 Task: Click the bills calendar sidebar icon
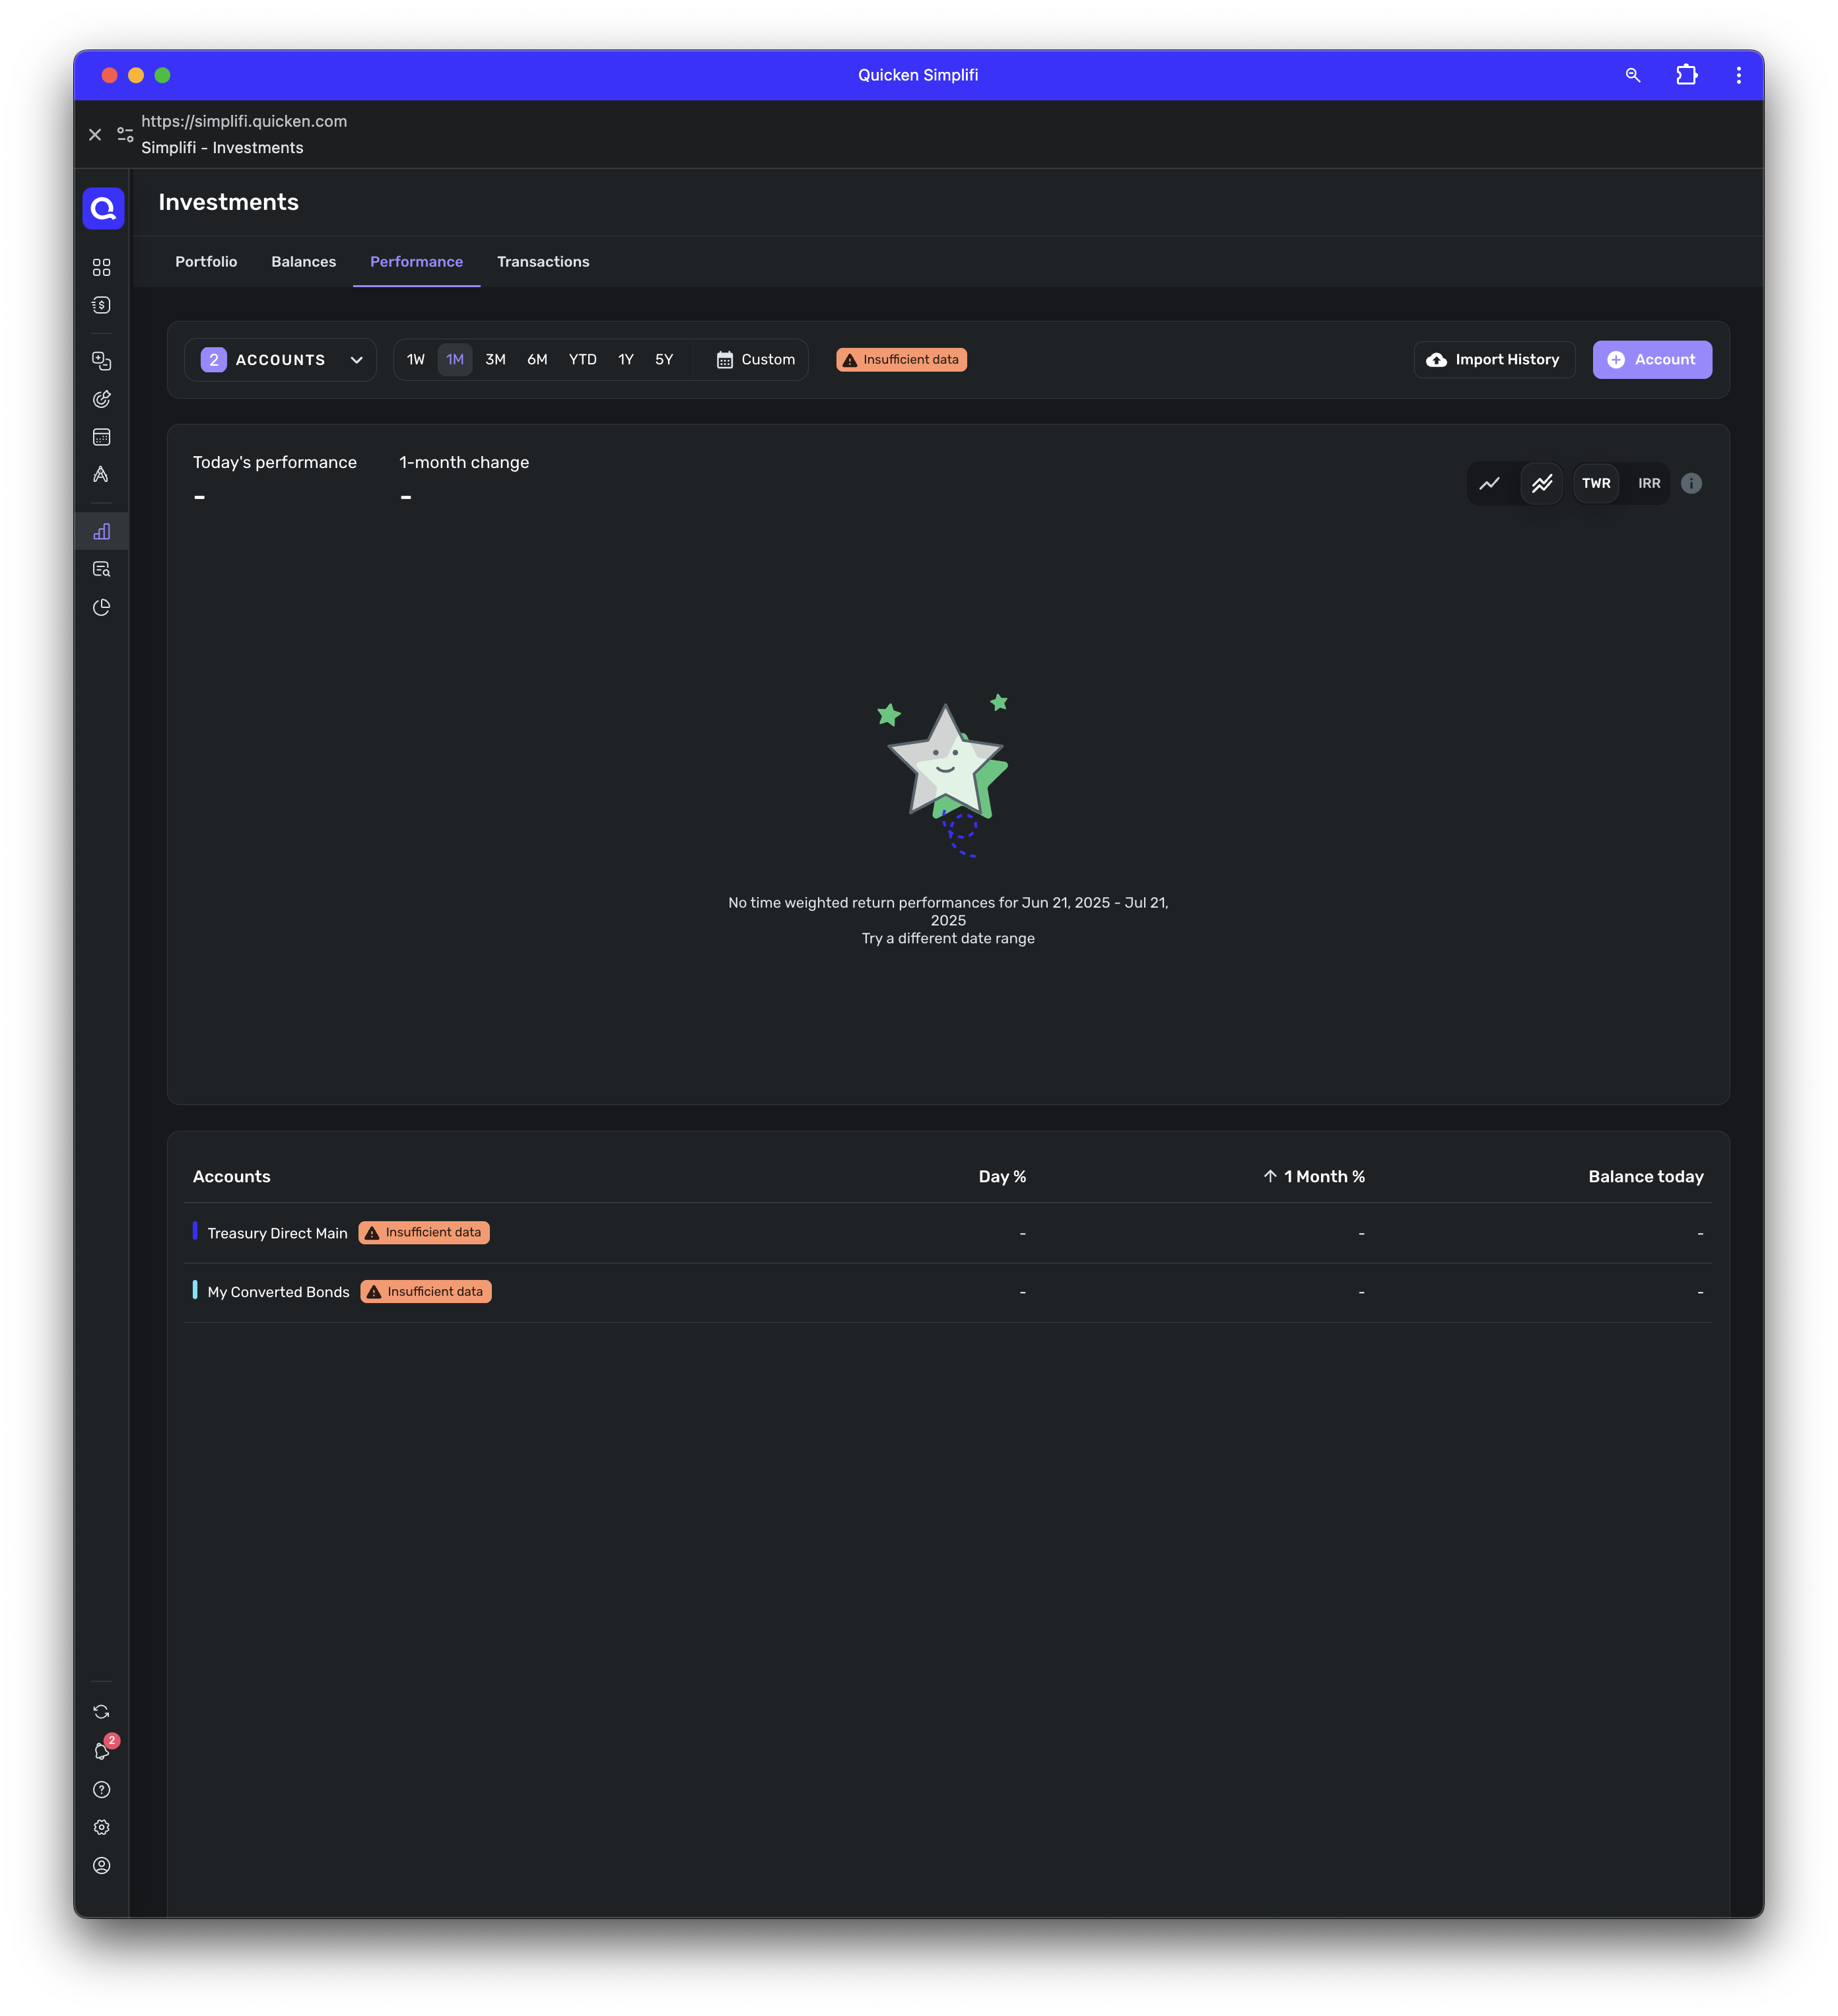pyautogui.click(x=101, y=437)
